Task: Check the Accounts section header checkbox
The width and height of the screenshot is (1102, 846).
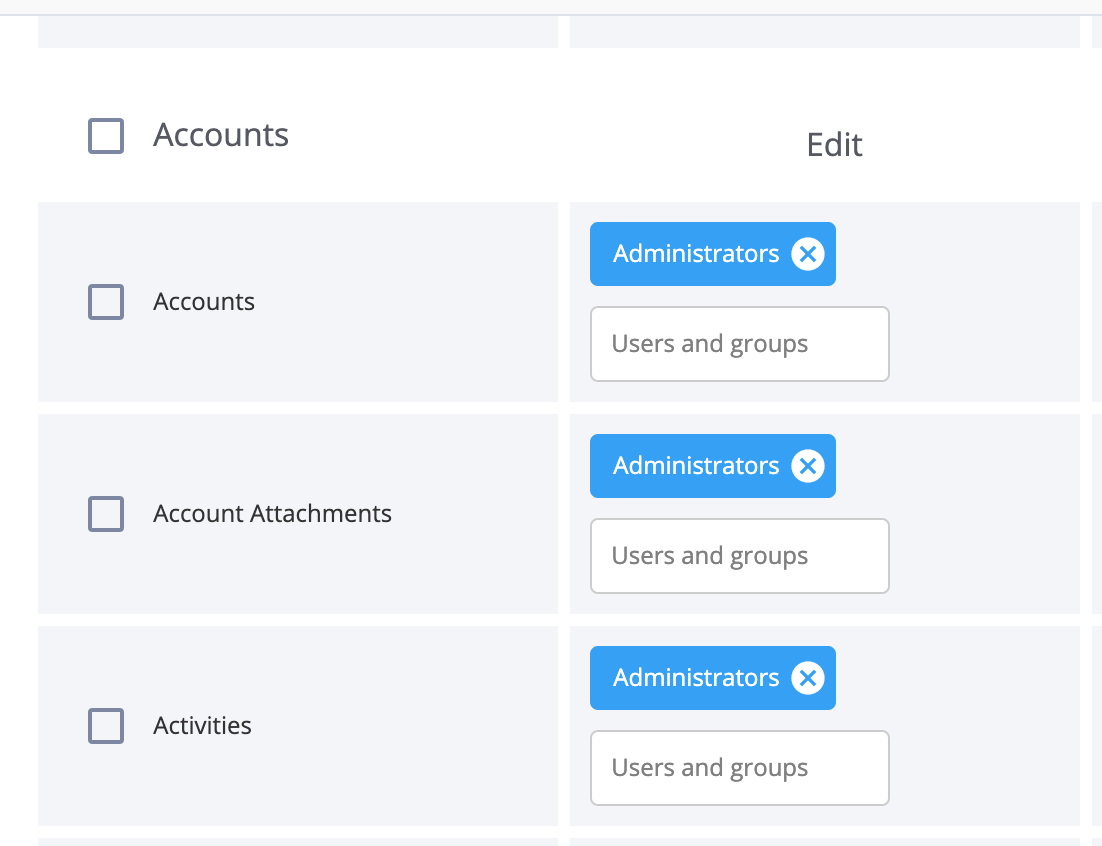Action: [x=106, y=136]
